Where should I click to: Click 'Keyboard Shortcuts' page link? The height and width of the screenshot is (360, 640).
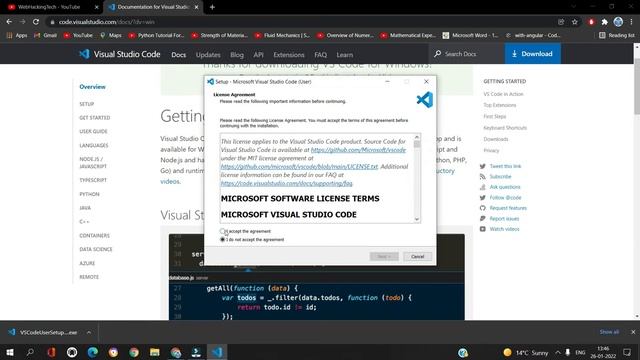[505, 128]
